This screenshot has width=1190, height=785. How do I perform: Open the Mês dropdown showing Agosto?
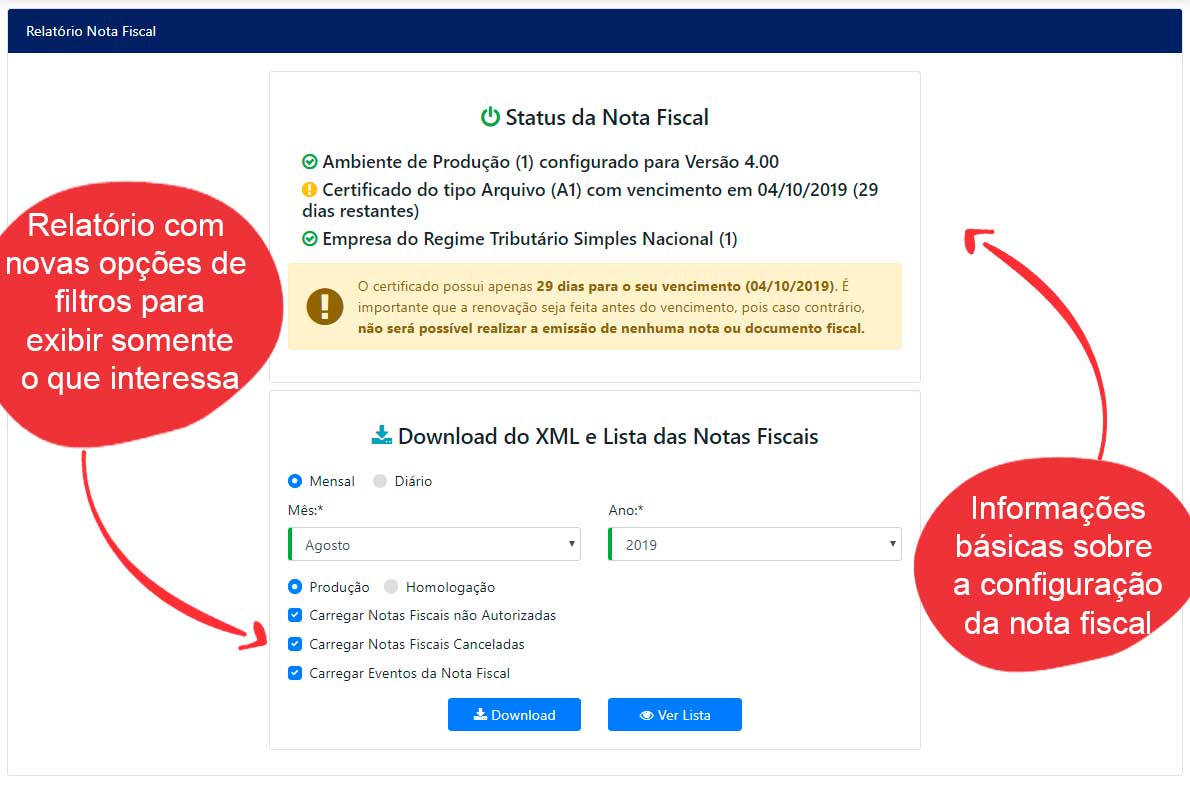pos(434,545)
